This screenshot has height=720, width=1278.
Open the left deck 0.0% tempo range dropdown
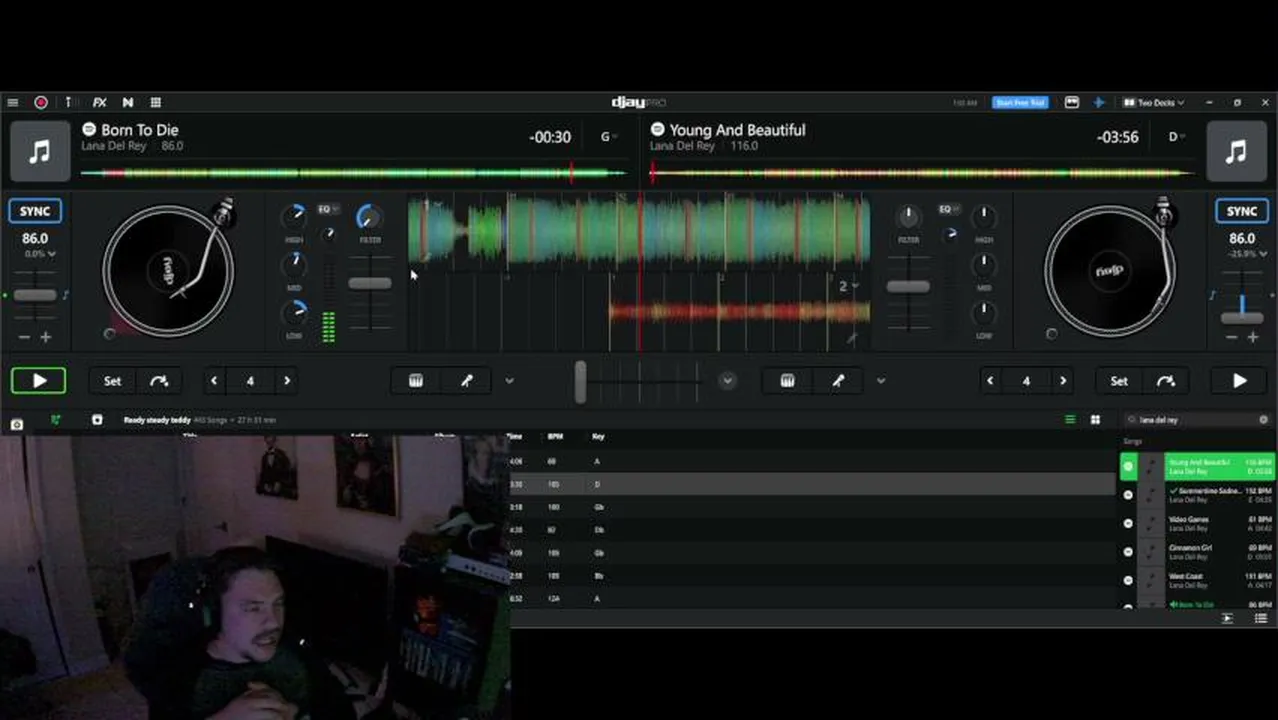tap(40, 254)
